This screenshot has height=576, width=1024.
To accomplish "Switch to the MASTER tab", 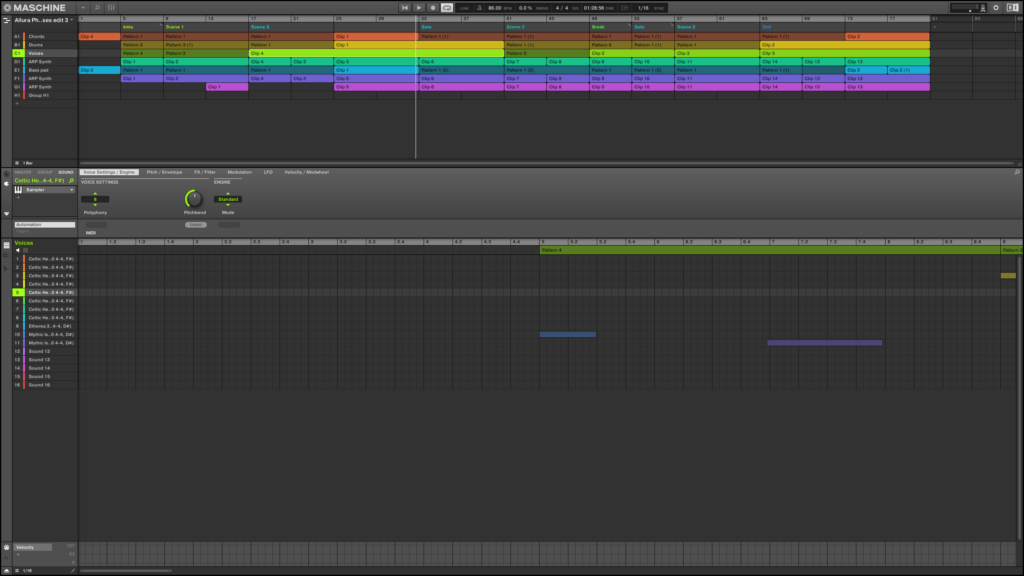I will tap(23, 172).
